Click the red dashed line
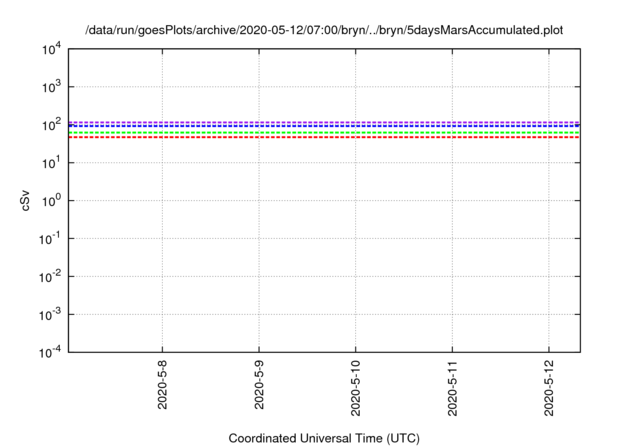The image size is (640, 448). coord(324,137)
